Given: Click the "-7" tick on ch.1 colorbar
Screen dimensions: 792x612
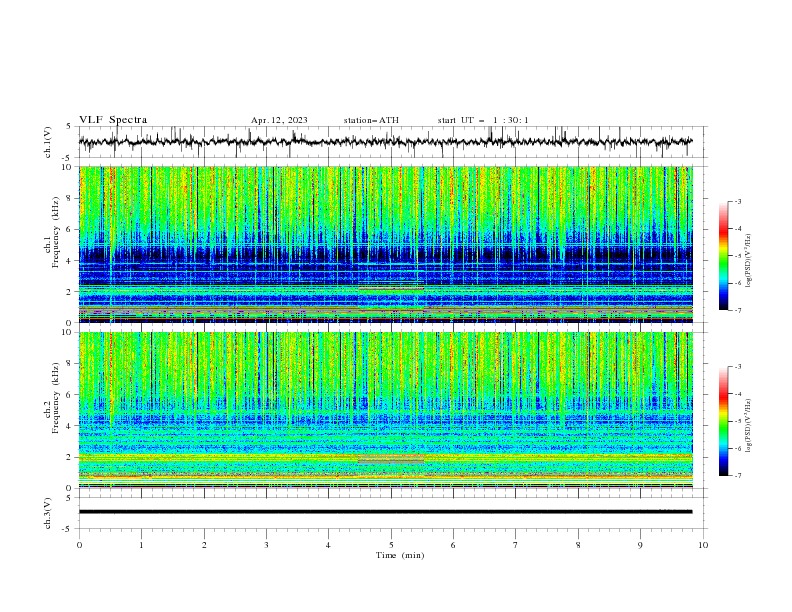Looking at the screenshot, I should click(x=738, y=310).
